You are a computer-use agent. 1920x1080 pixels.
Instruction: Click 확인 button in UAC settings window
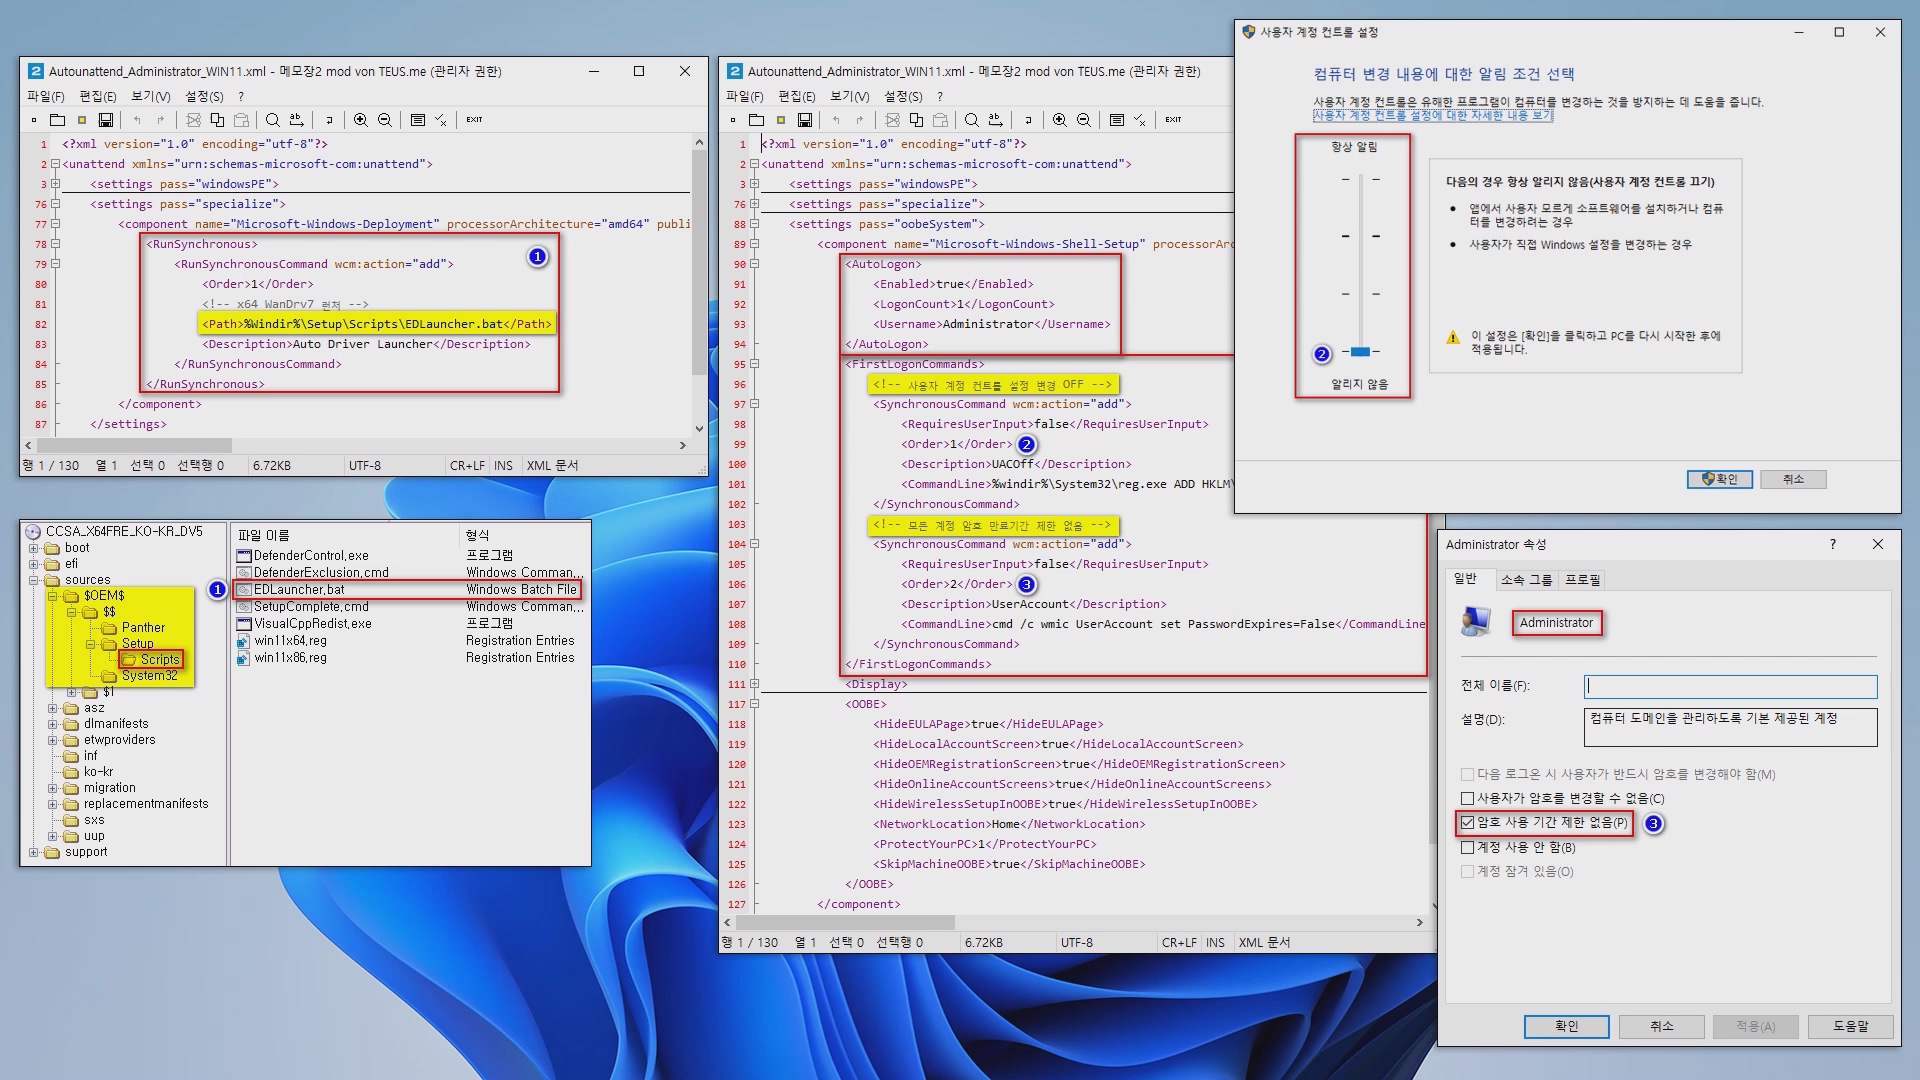[1719, 479]
